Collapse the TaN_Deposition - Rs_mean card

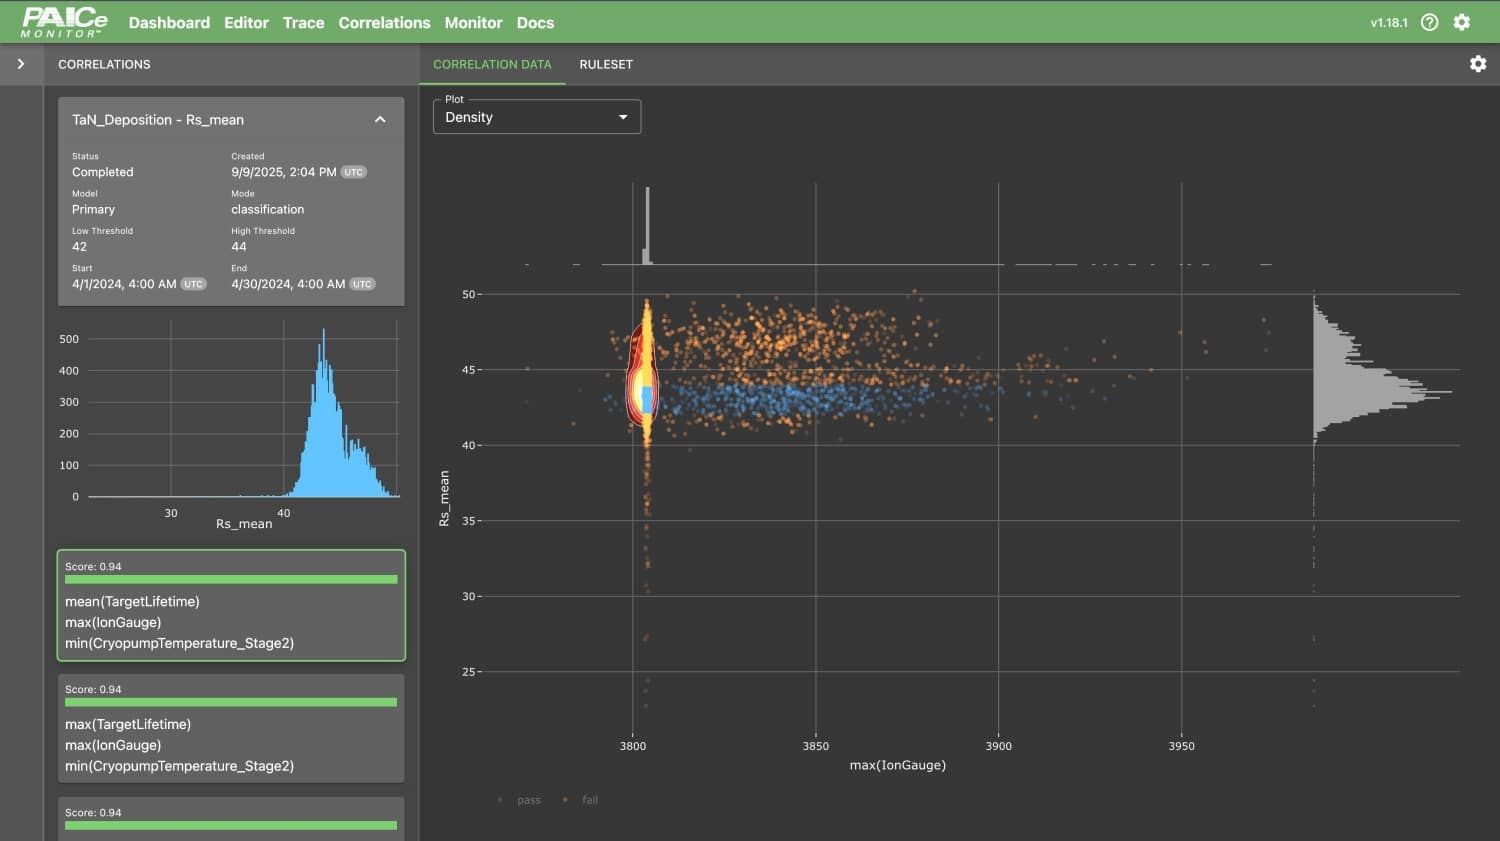point(380,120)
